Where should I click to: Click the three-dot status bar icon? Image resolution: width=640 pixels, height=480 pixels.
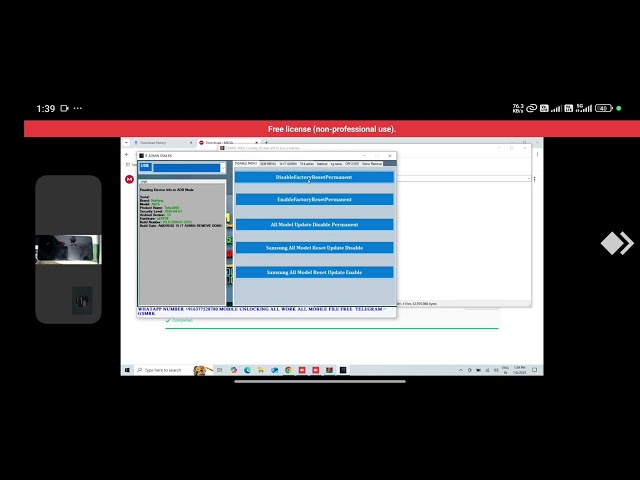(x=78, y=108)
